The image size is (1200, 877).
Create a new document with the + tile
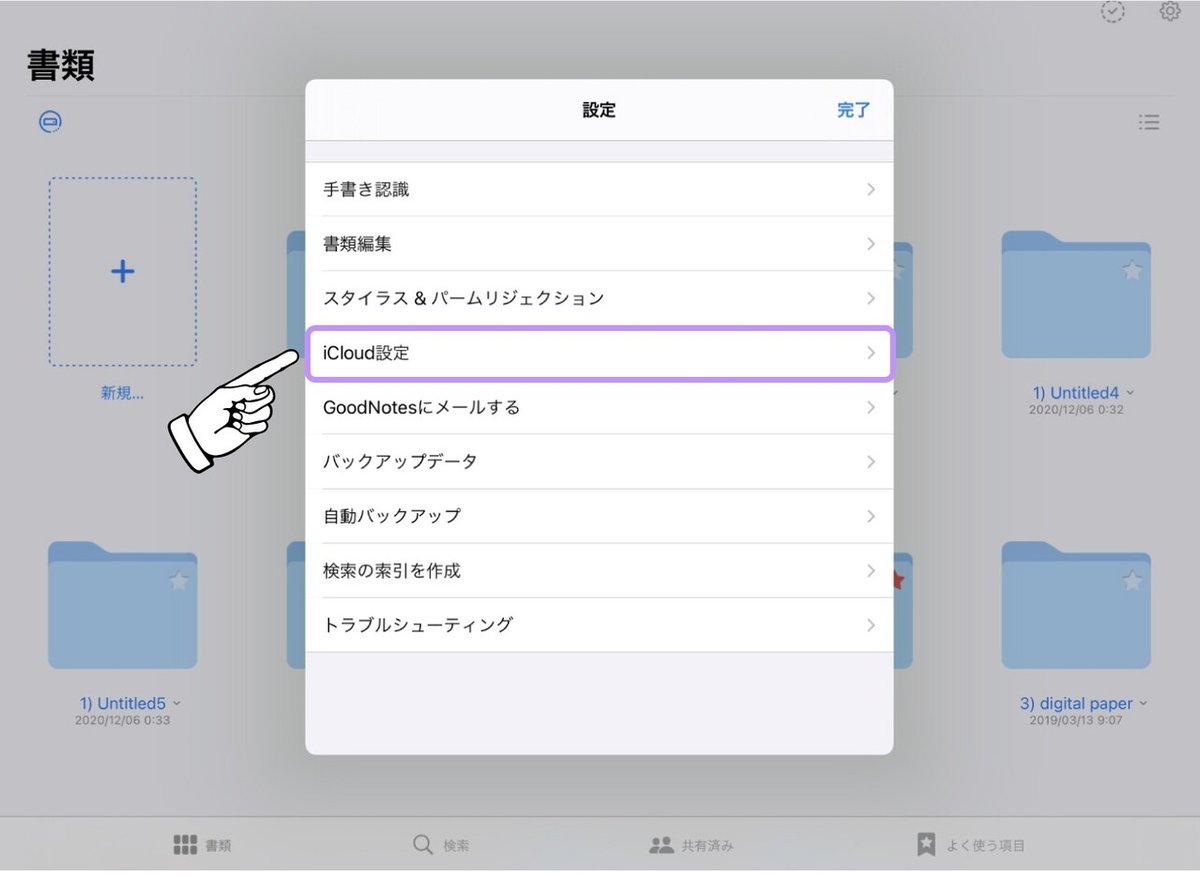coord(122,271)
